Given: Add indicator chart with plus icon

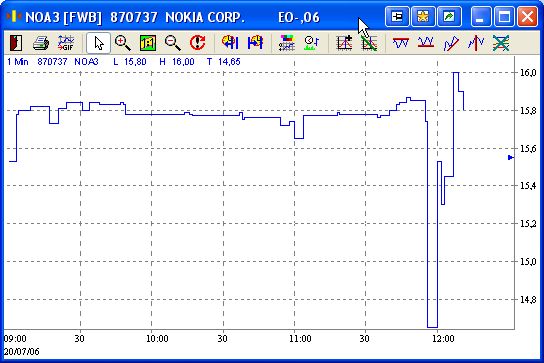Looking at the screenshot, I should click(x=344, y=43).
